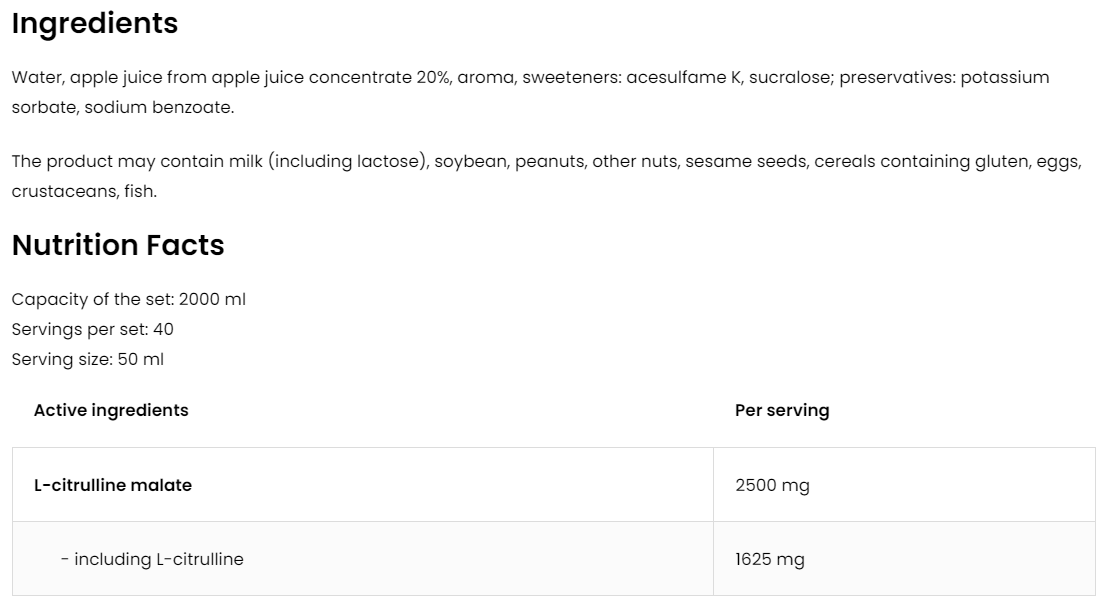Click the '1625 mg' table value
The height and width of the screenshot is (609, 1108).
point(770,559)
